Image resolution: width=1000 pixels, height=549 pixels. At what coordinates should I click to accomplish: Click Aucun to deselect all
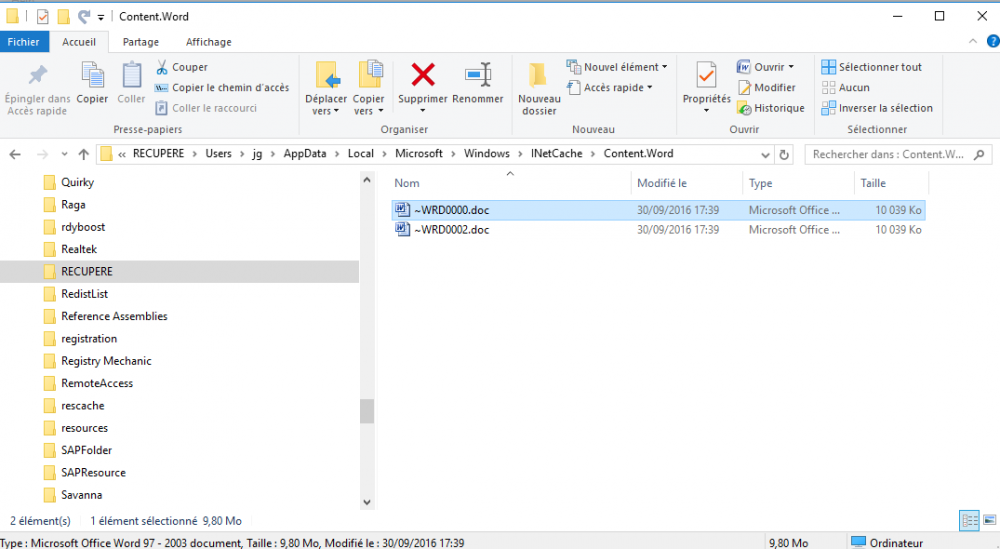846,87
